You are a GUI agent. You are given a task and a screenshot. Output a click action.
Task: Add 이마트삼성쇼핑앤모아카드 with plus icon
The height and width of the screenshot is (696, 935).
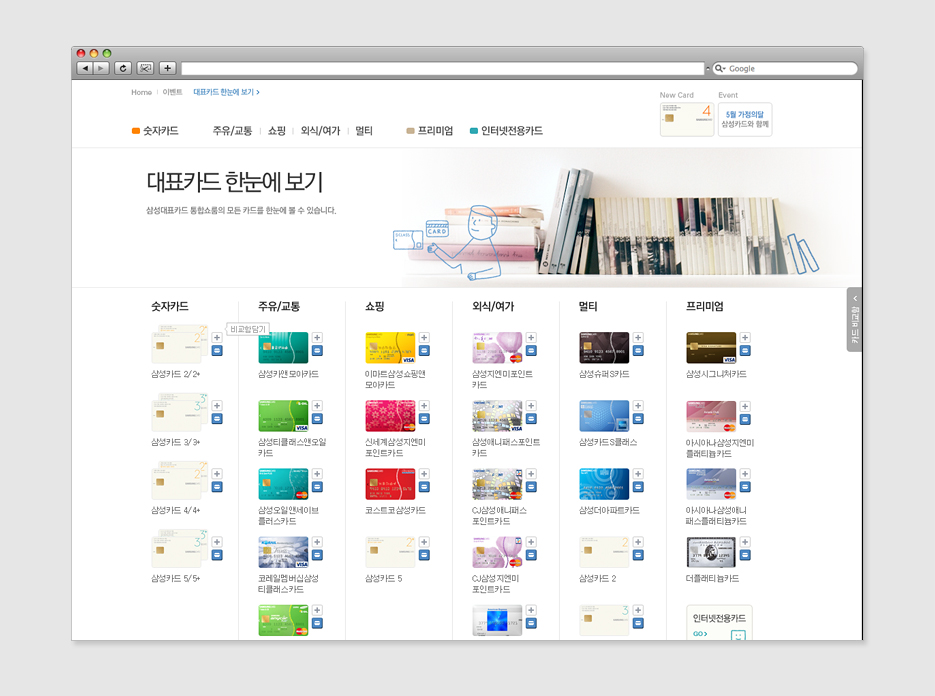(424, 338)
